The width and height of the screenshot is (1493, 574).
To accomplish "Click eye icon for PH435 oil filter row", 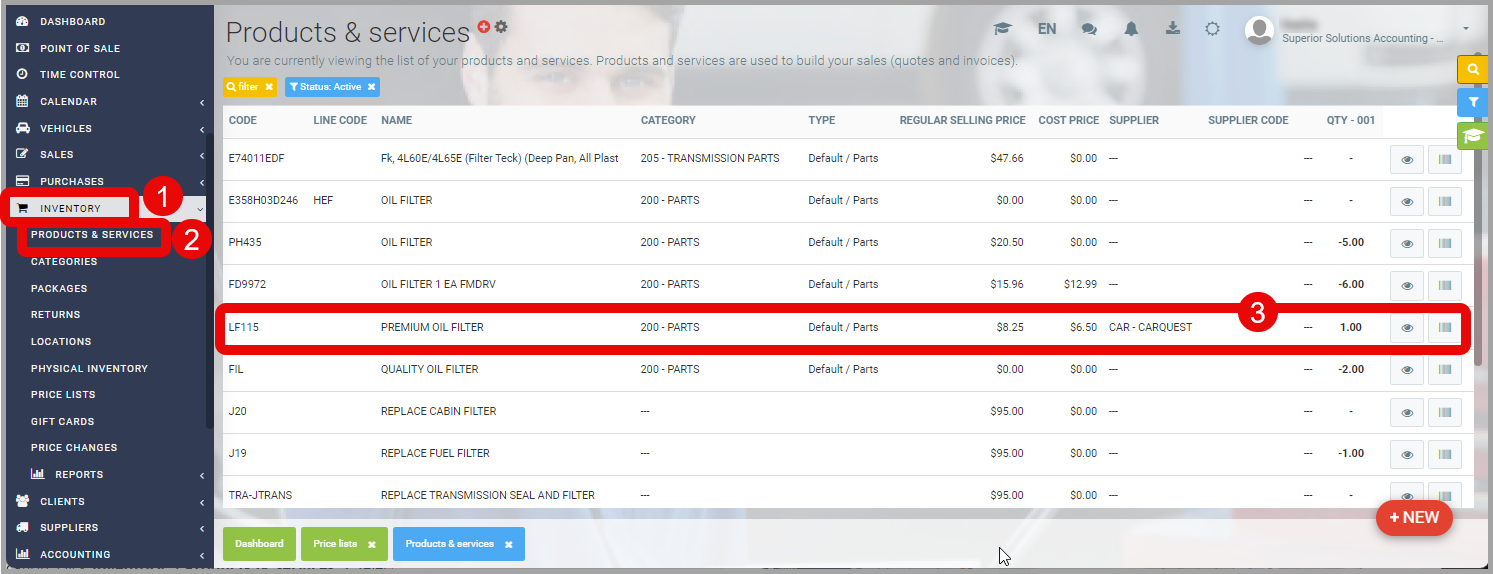I will pos(1407,243).
